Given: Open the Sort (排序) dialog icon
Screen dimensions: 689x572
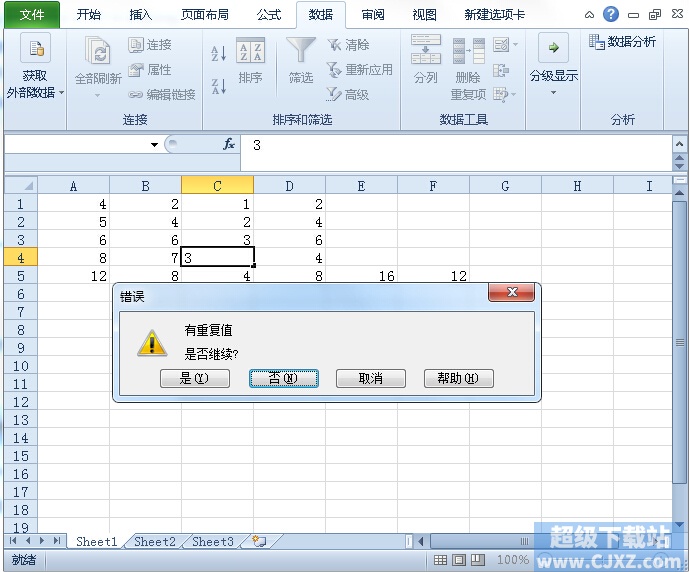Looking at the screenshot, I should pos(250,50).
